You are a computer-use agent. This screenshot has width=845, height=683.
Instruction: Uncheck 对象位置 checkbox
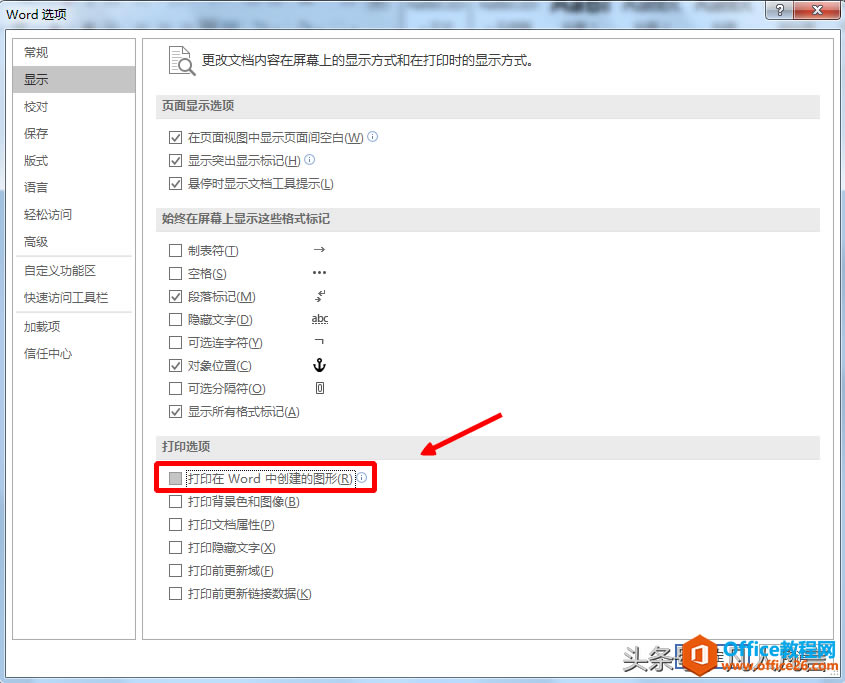(175, 365)
